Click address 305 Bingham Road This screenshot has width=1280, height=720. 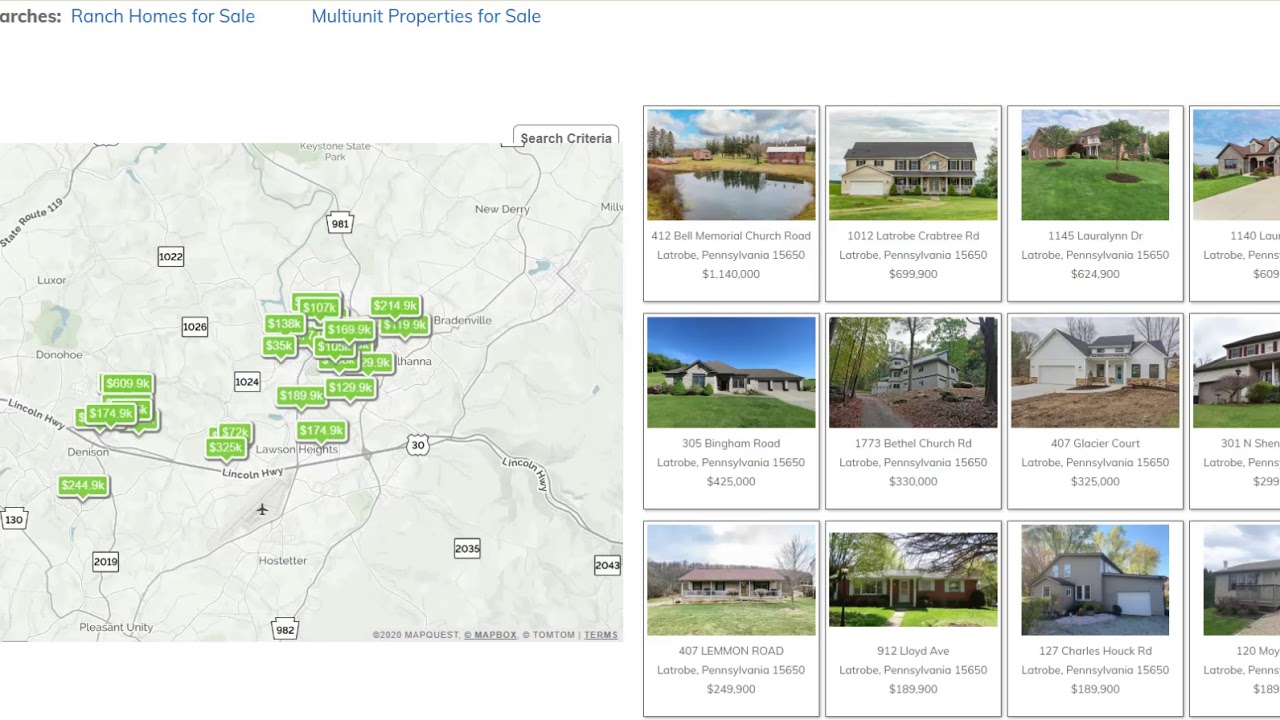pos(731,443)
